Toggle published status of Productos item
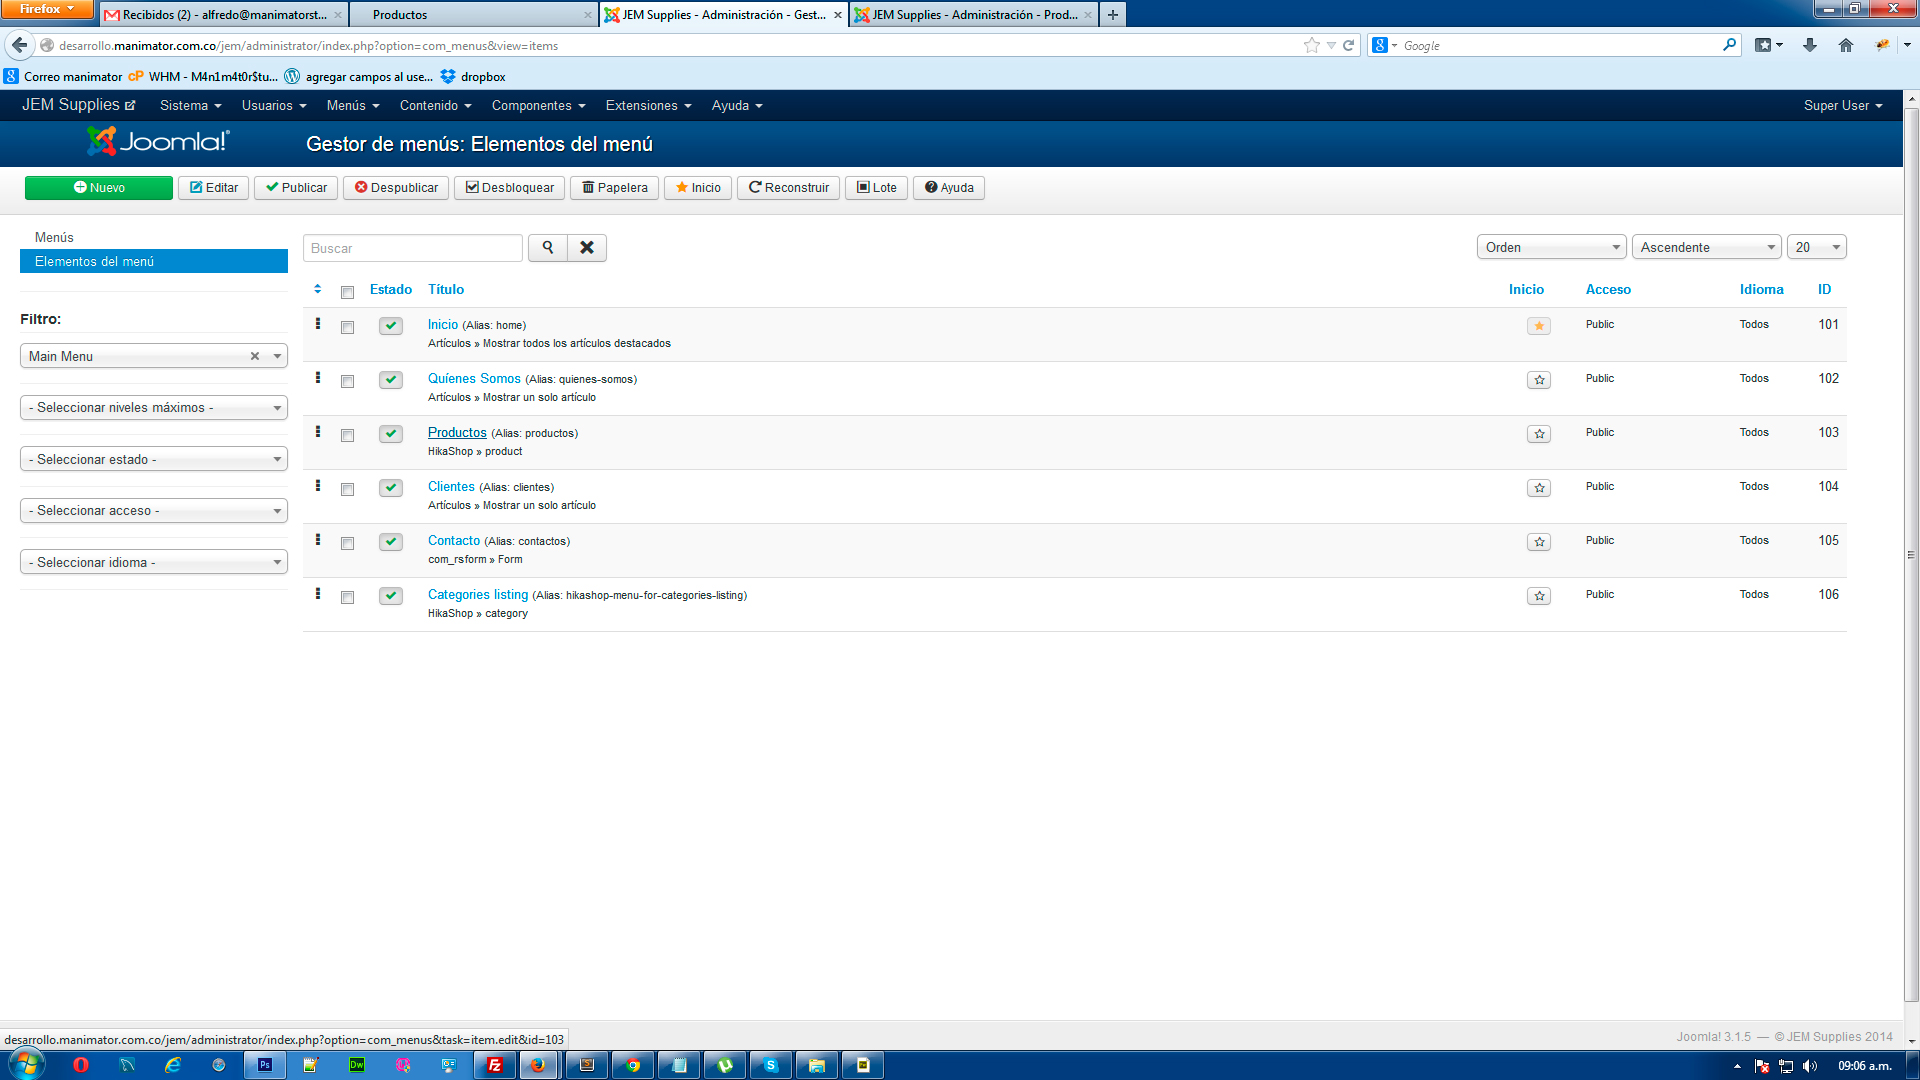This screenshot has height=1080, width=1920. [x=390, y=434]
